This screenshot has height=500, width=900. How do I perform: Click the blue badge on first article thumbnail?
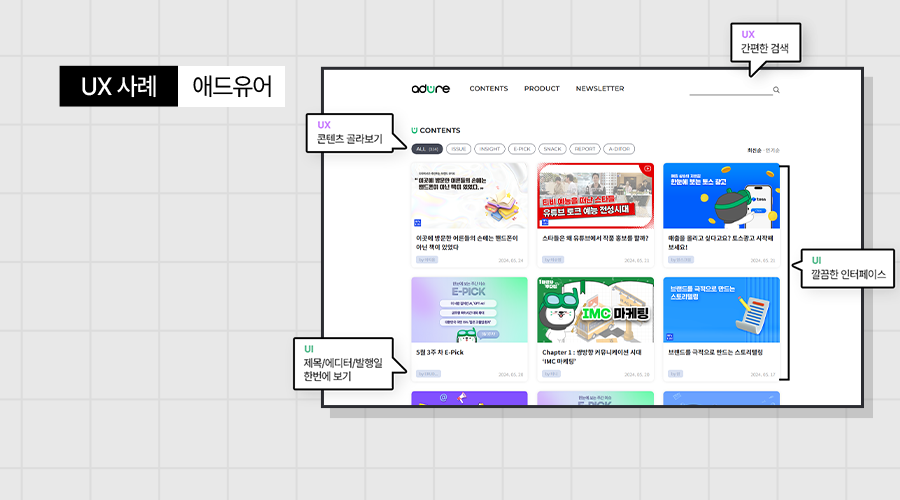point(417,222)
